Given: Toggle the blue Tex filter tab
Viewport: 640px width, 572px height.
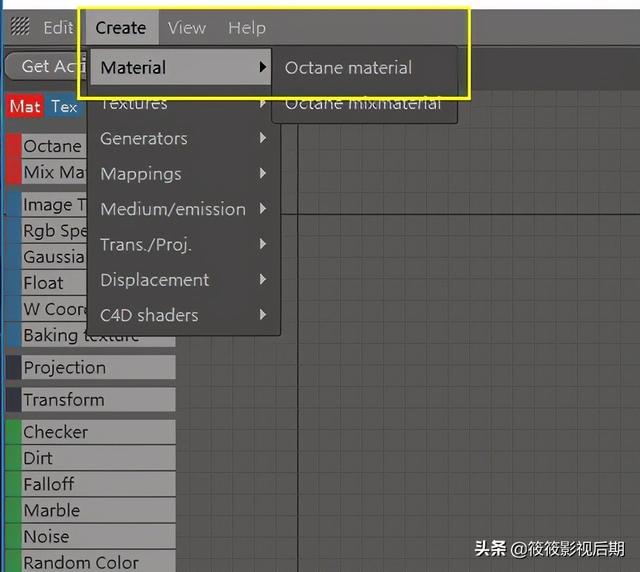Looking at the screenshot, I should [x=64, y=106].
